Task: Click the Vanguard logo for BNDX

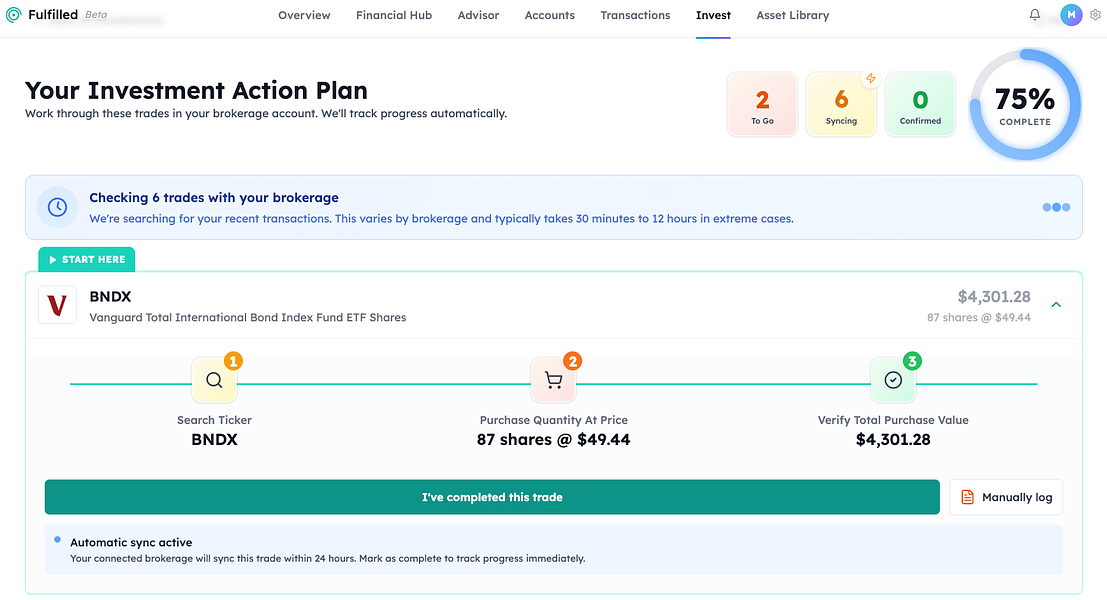Action: pos(57,305)
